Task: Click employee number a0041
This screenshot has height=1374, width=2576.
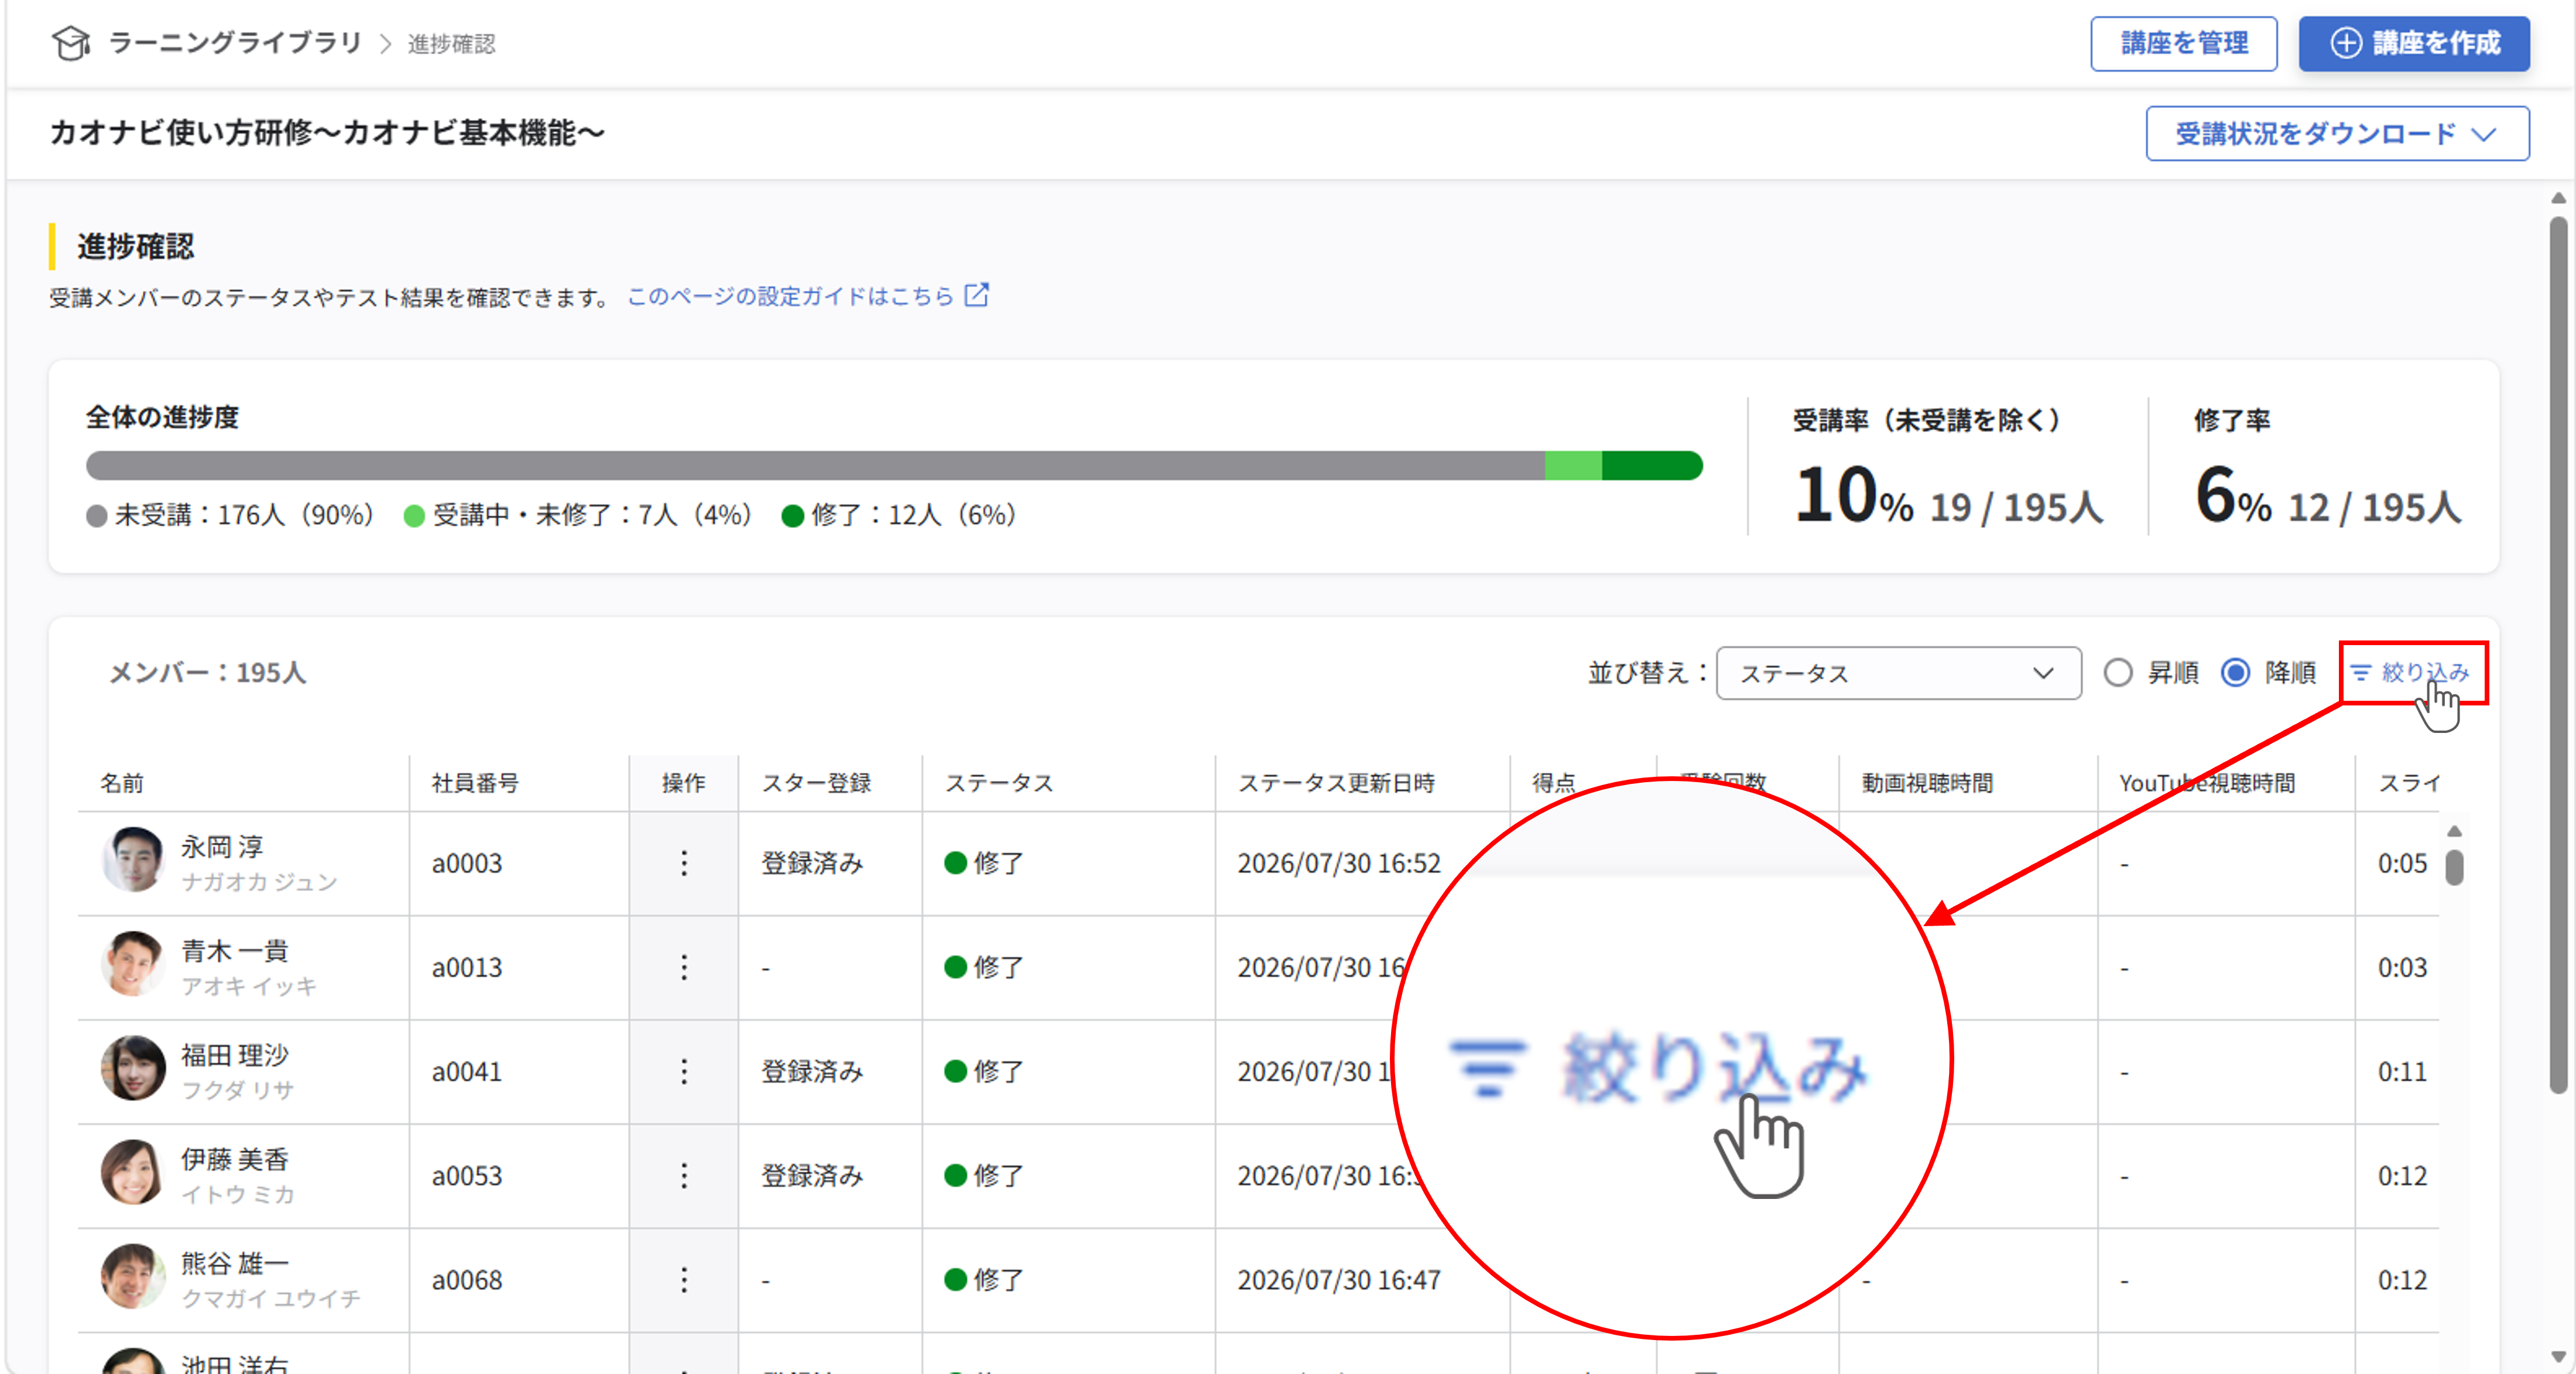Action: (x=467, y=1071)
